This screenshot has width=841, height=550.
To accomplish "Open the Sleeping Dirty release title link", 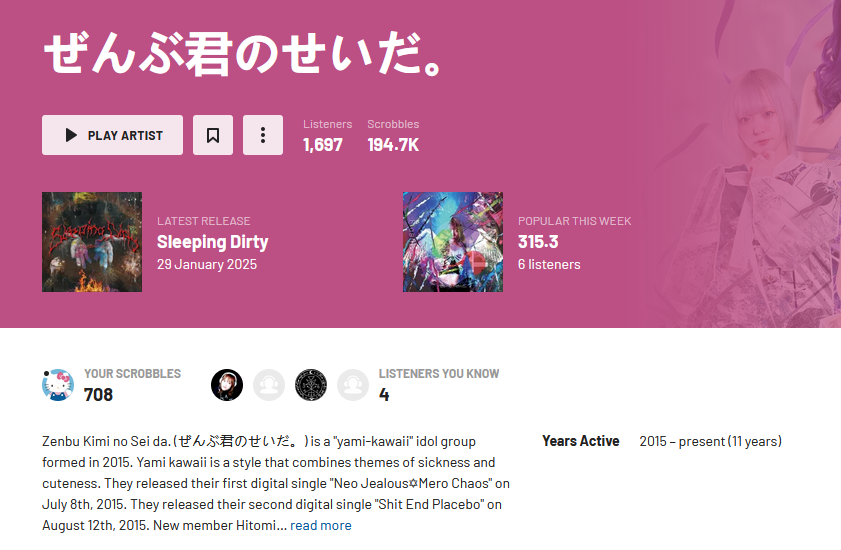I will (x=212, y=242).
